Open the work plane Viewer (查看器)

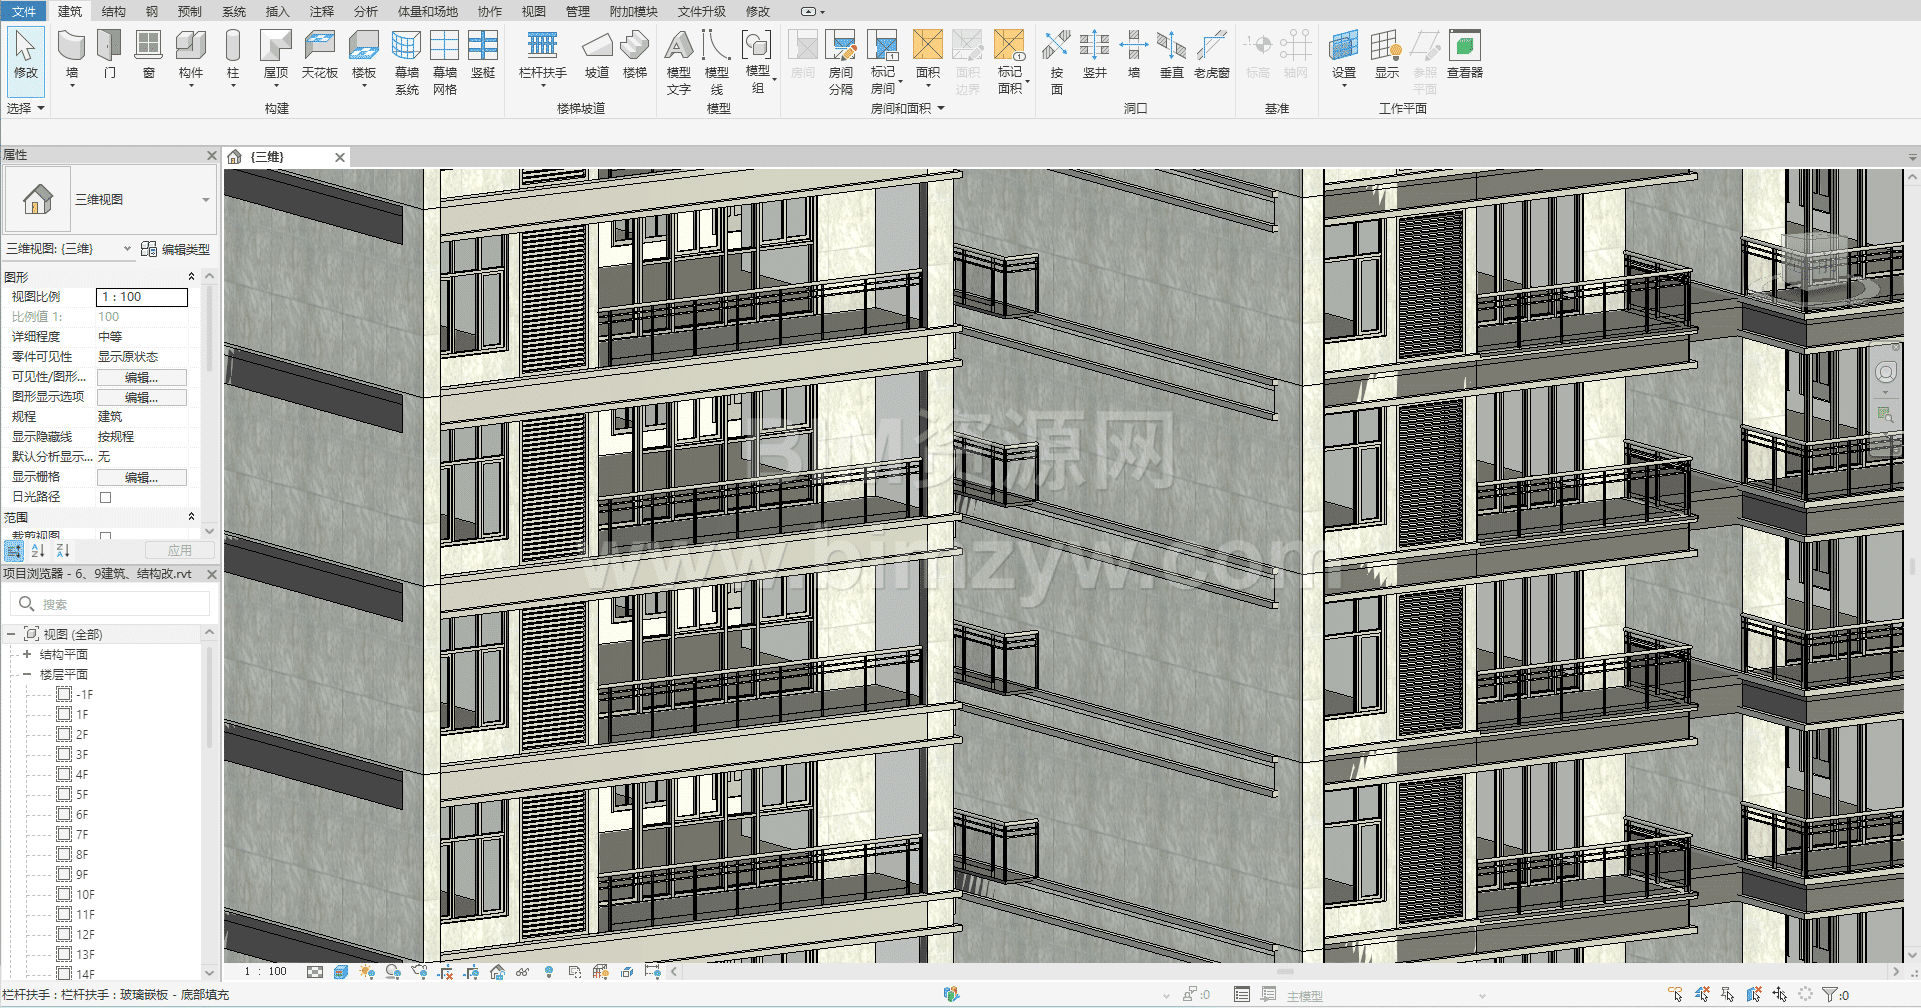1464,48
